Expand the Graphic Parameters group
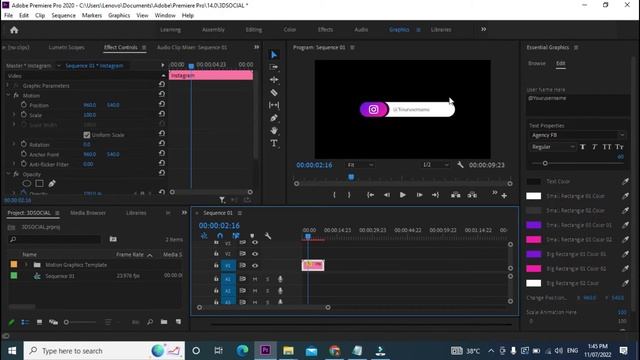The width and height of the screenshot is (640, 360). click(x=8, y=85)
